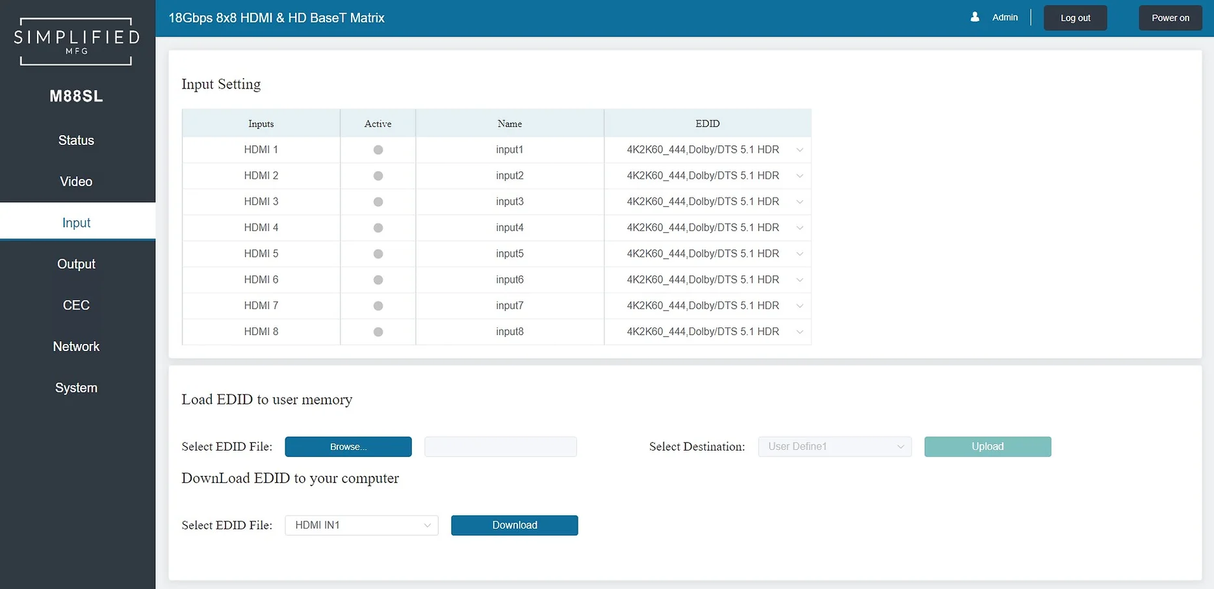Viewport: 1214px width, 589px height.
Task: Click the HDMI 3 active status indicator
Action: tap(378, 202)
